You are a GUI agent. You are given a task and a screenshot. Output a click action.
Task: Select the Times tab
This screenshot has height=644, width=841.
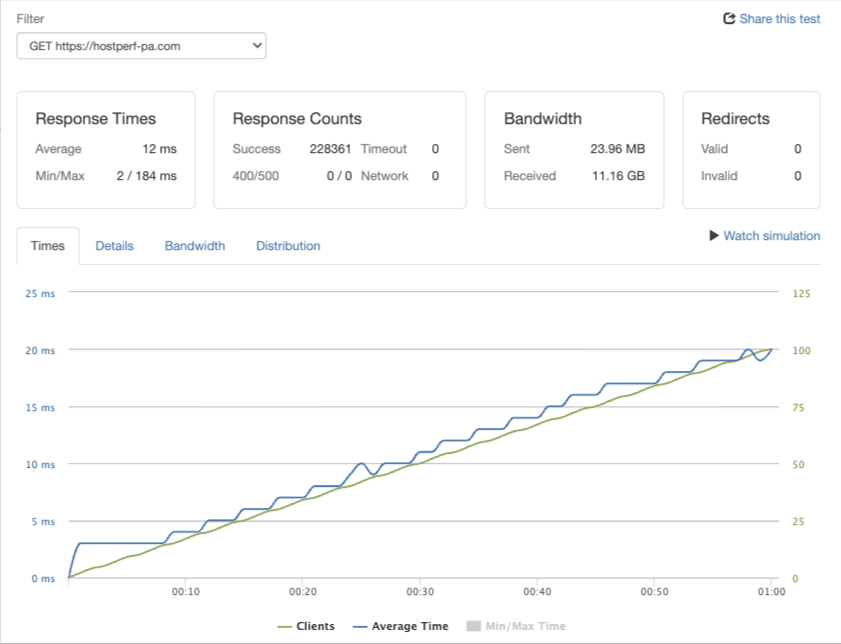(48, 246)
